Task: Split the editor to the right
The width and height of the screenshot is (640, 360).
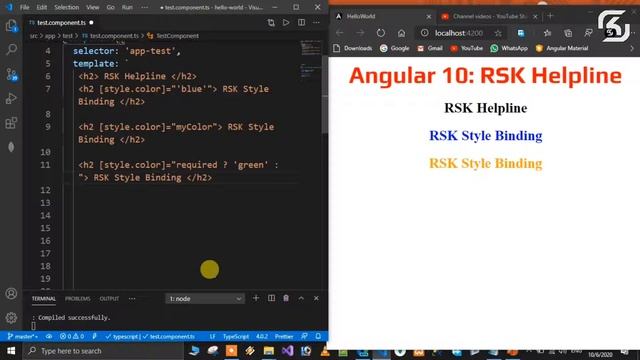Action: [301, 22]
